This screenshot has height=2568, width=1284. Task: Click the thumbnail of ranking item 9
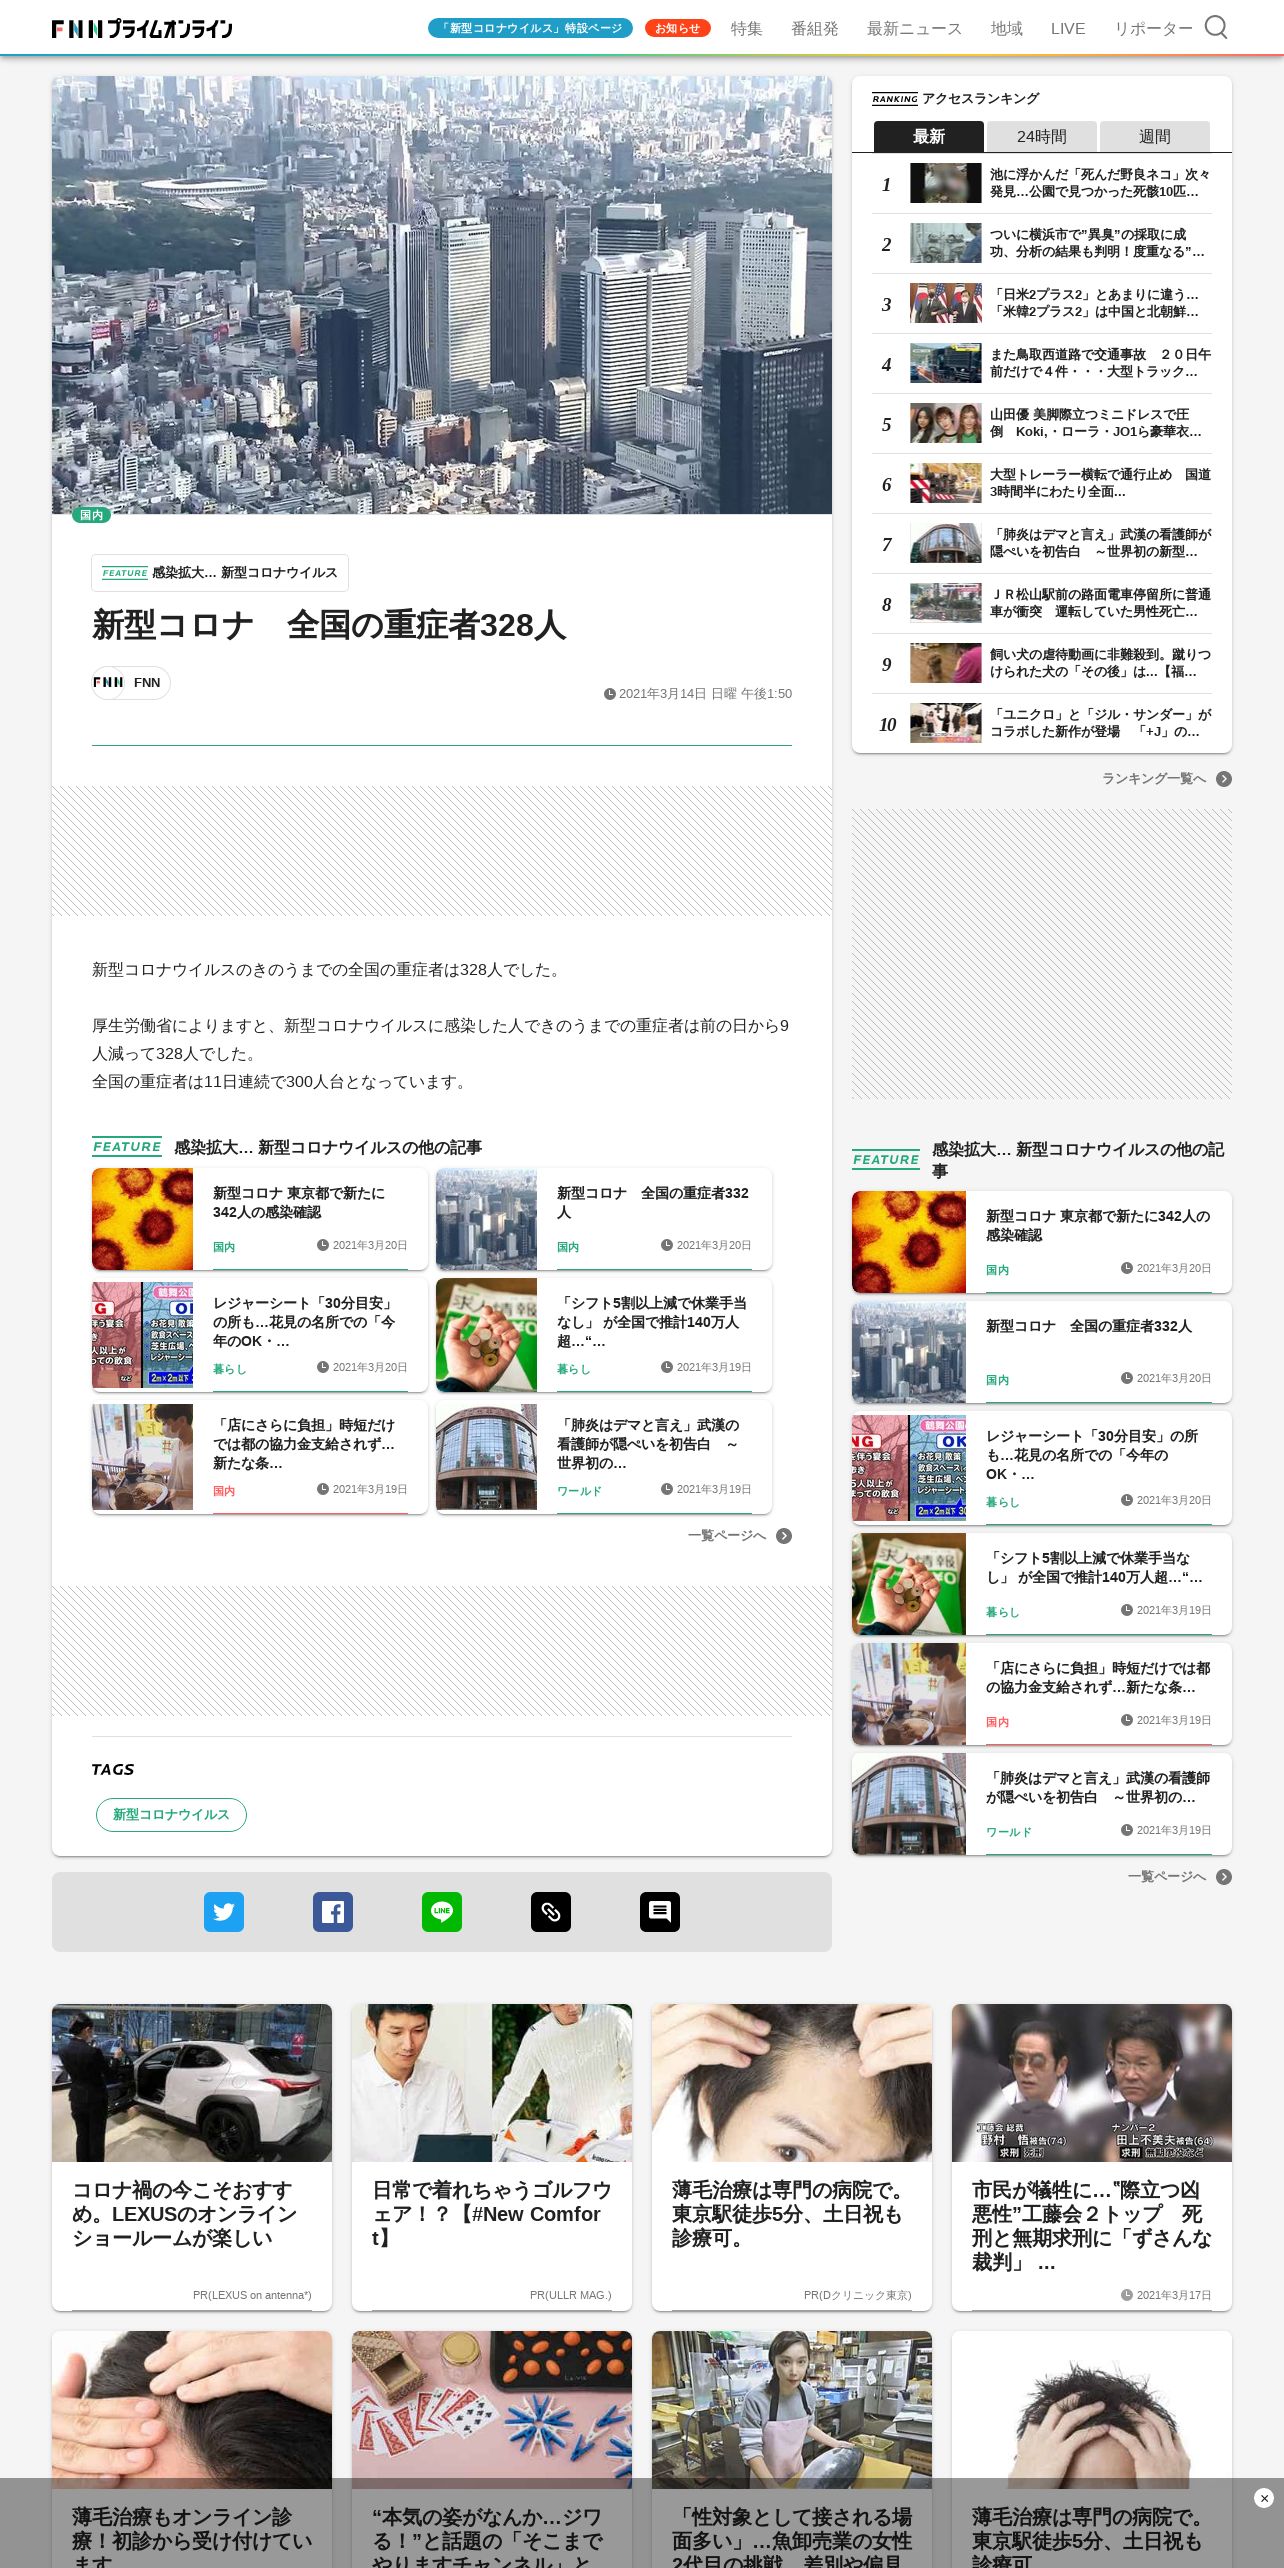click(x=946, y=663)
